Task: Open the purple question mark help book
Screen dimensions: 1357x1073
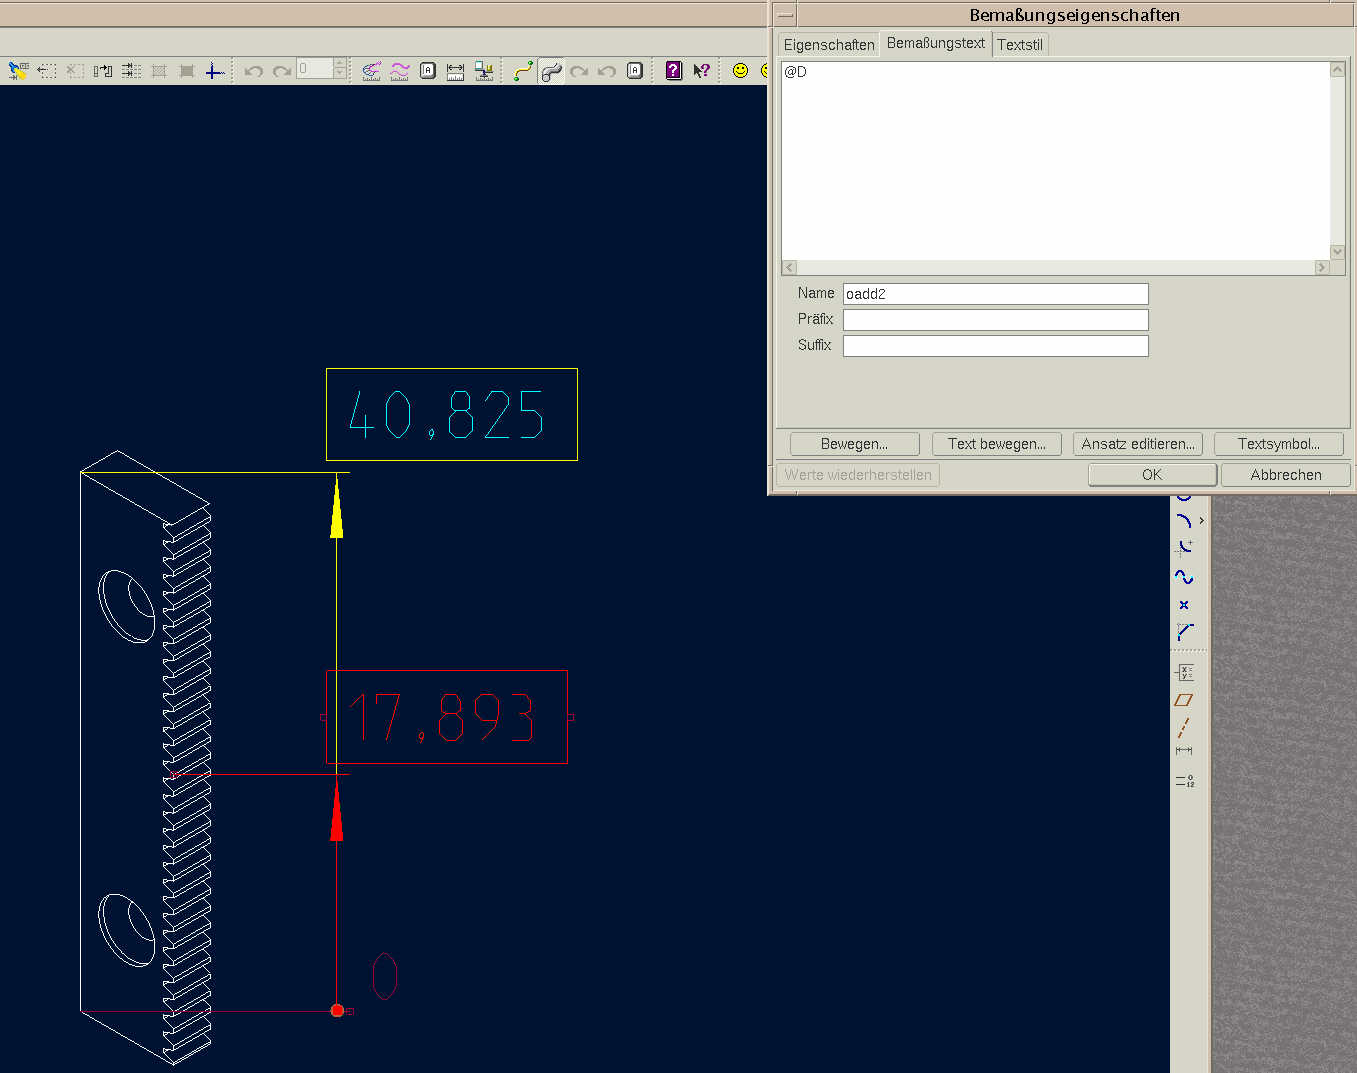Action: tap(674, 71)
